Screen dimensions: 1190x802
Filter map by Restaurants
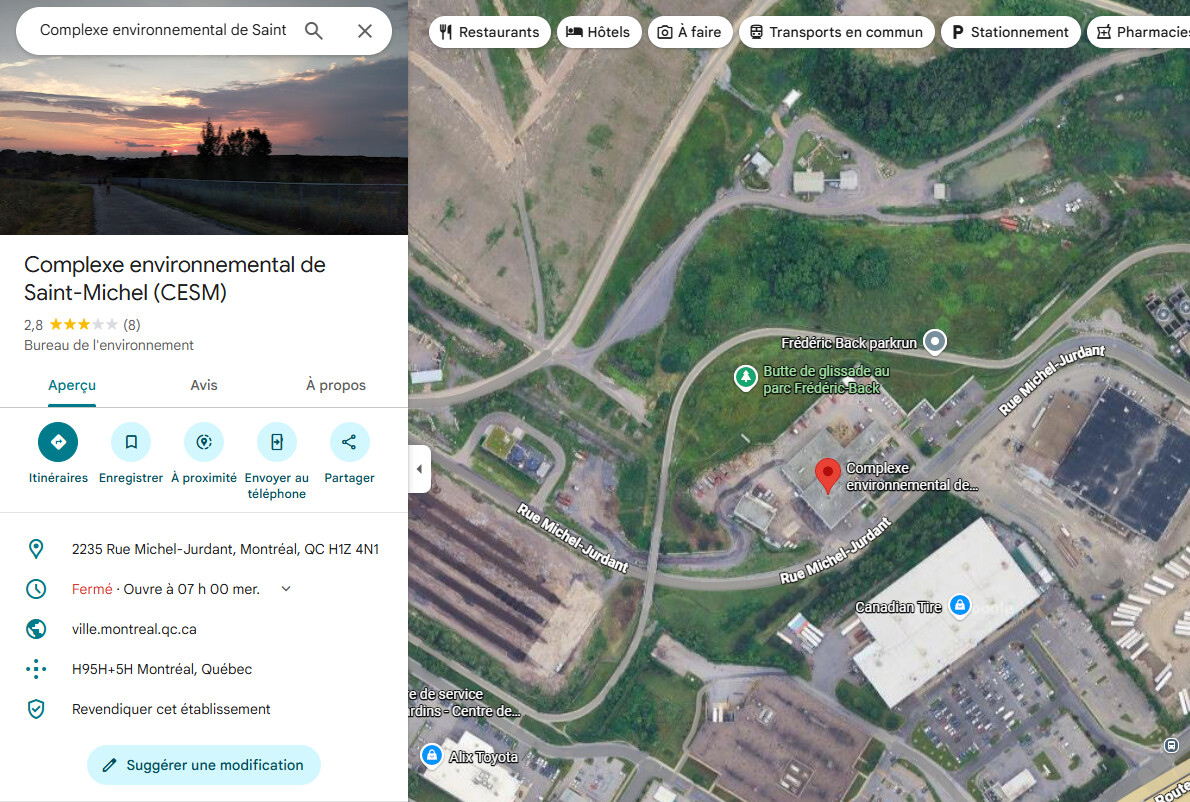click(x=490, y=32)
